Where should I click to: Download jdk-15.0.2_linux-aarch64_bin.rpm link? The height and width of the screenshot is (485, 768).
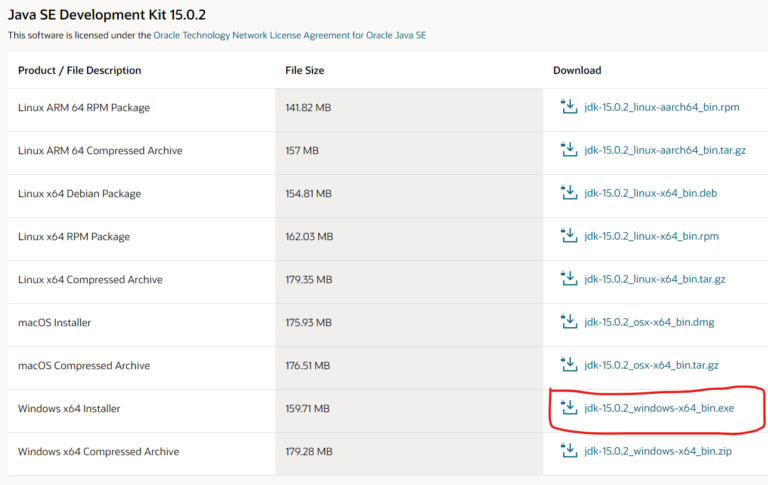662,107
